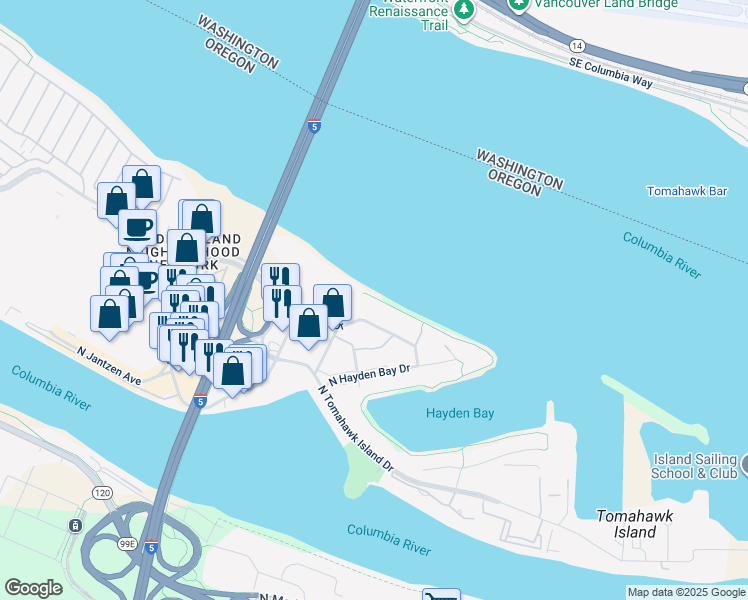Click the restaurant marker east of I-5
The width and height of the screenshot is (748, 600).
click(x=282, y=304)
